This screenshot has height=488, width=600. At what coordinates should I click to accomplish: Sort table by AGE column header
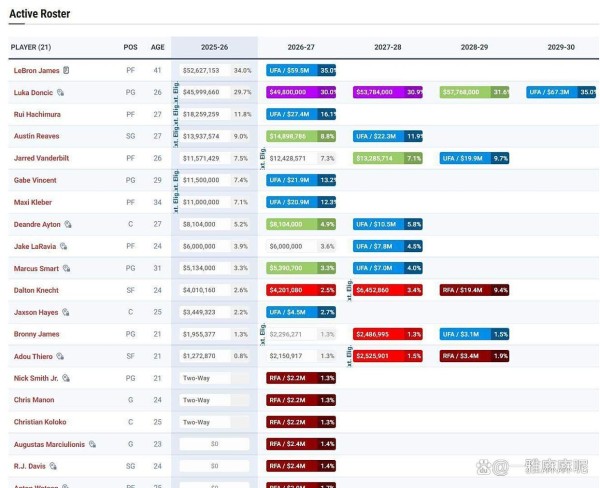point(157,47)
